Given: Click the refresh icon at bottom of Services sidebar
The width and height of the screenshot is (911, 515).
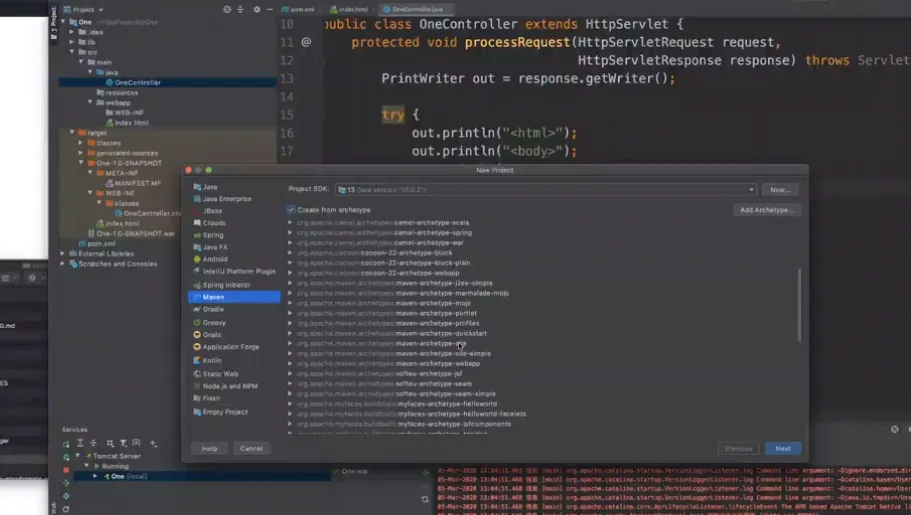Looking at the screenshot, I should click(x=66, y=509).
